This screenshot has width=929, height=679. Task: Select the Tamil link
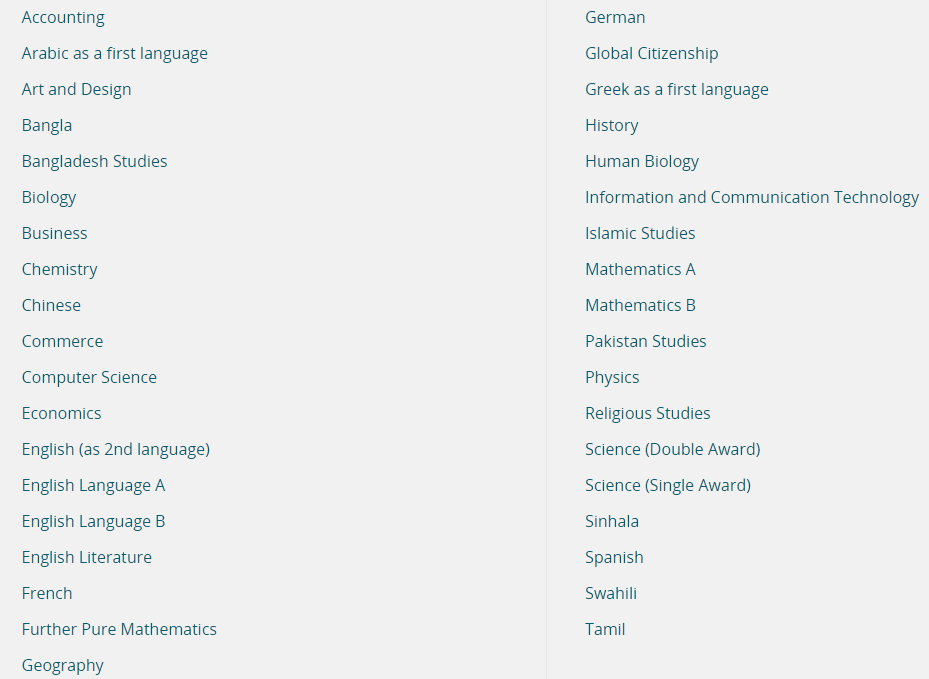coord(606,629)
